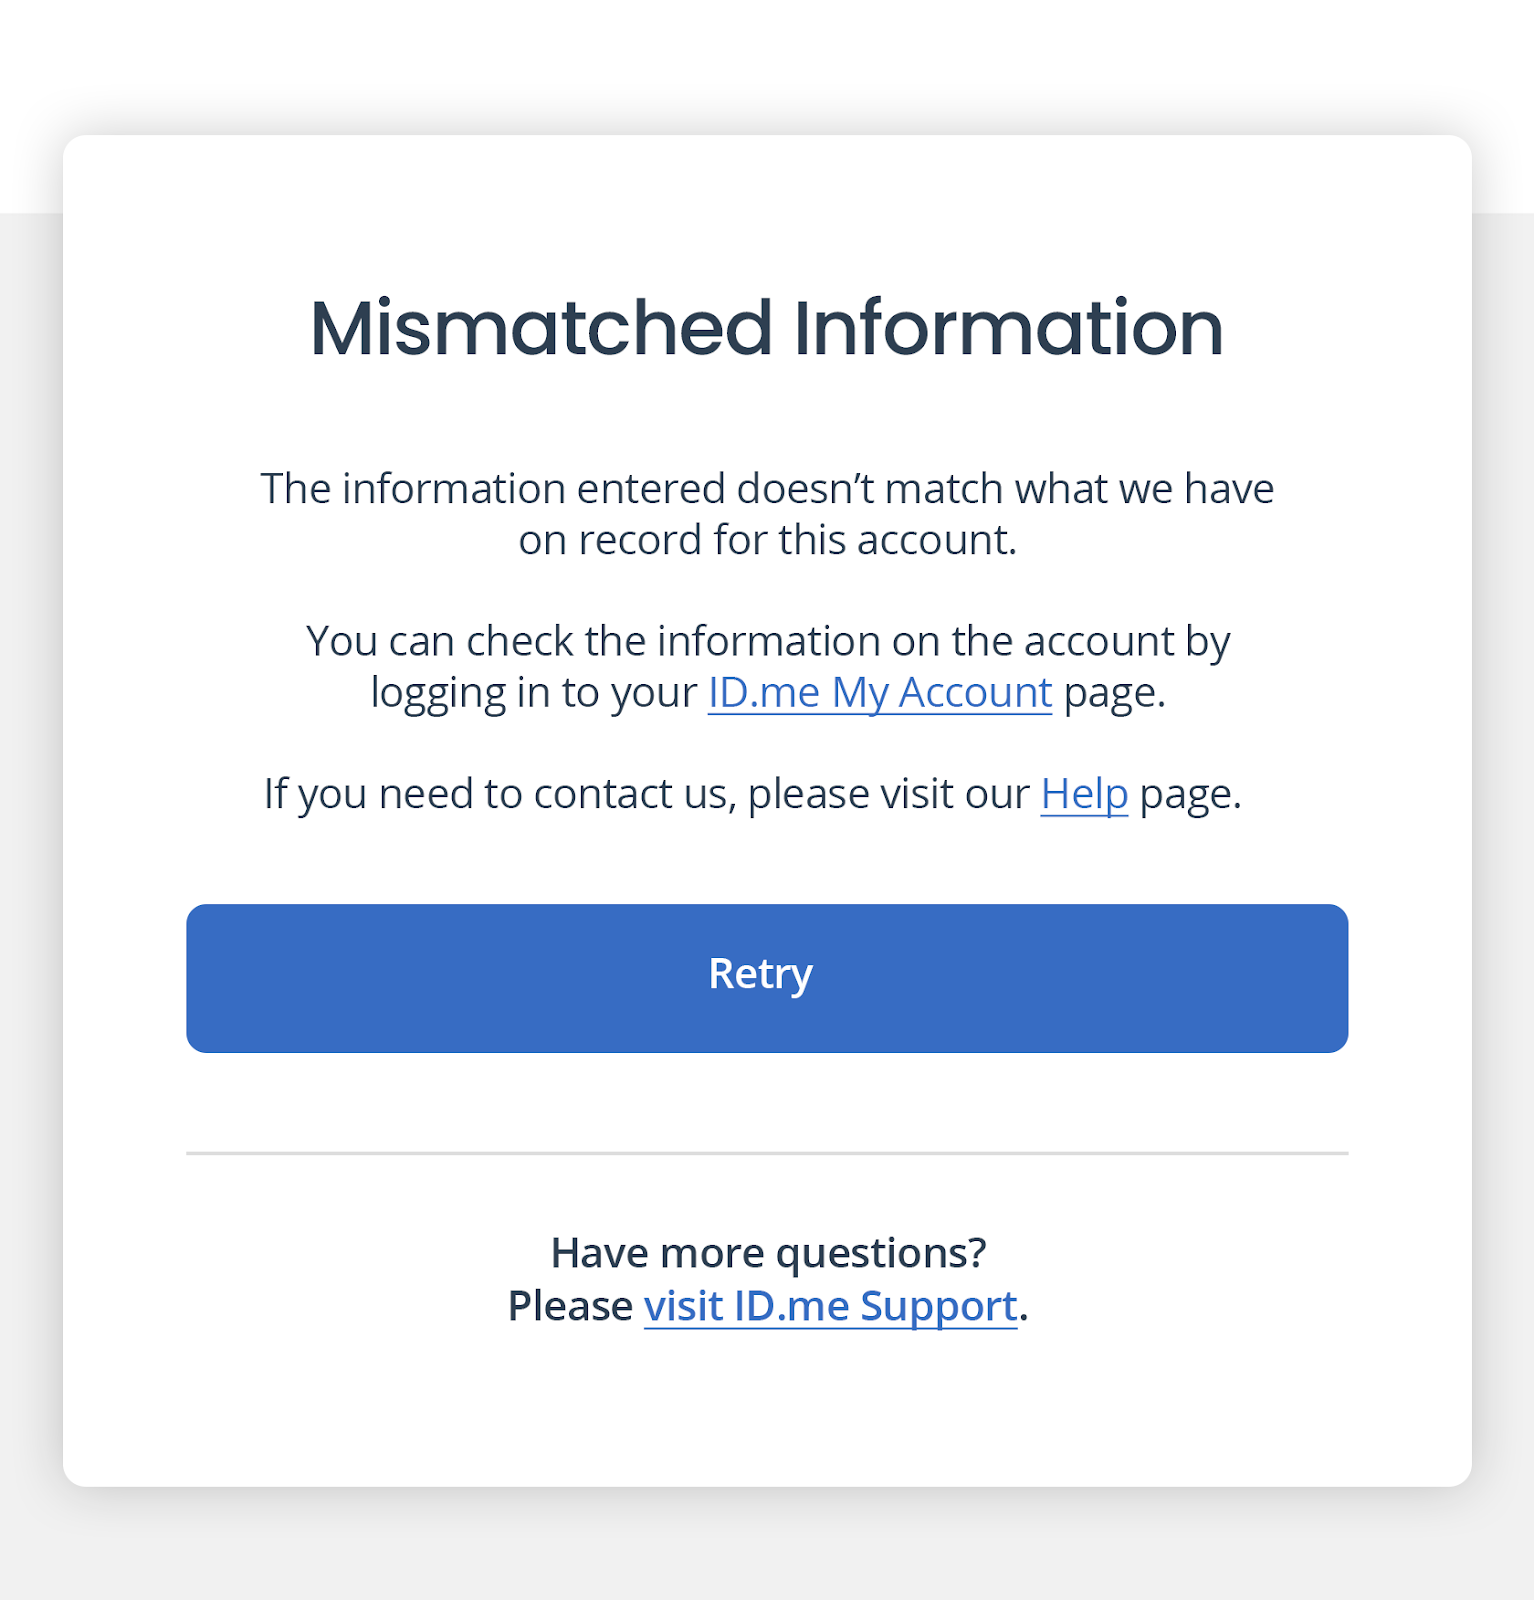Click the "on record for this account" line
This screenshot has width=1534, height=1600.
pos(767,540)
